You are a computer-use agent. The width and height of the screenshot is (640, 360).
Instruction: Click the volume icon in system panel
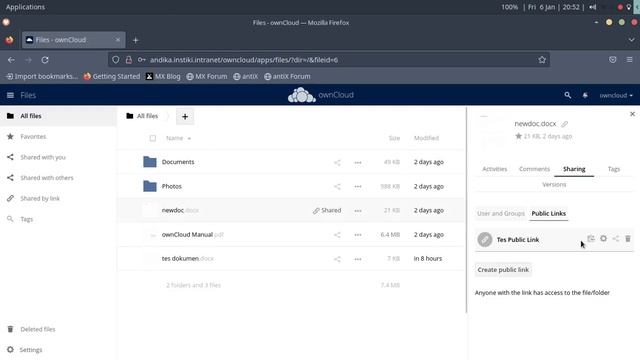pos(593,7)
